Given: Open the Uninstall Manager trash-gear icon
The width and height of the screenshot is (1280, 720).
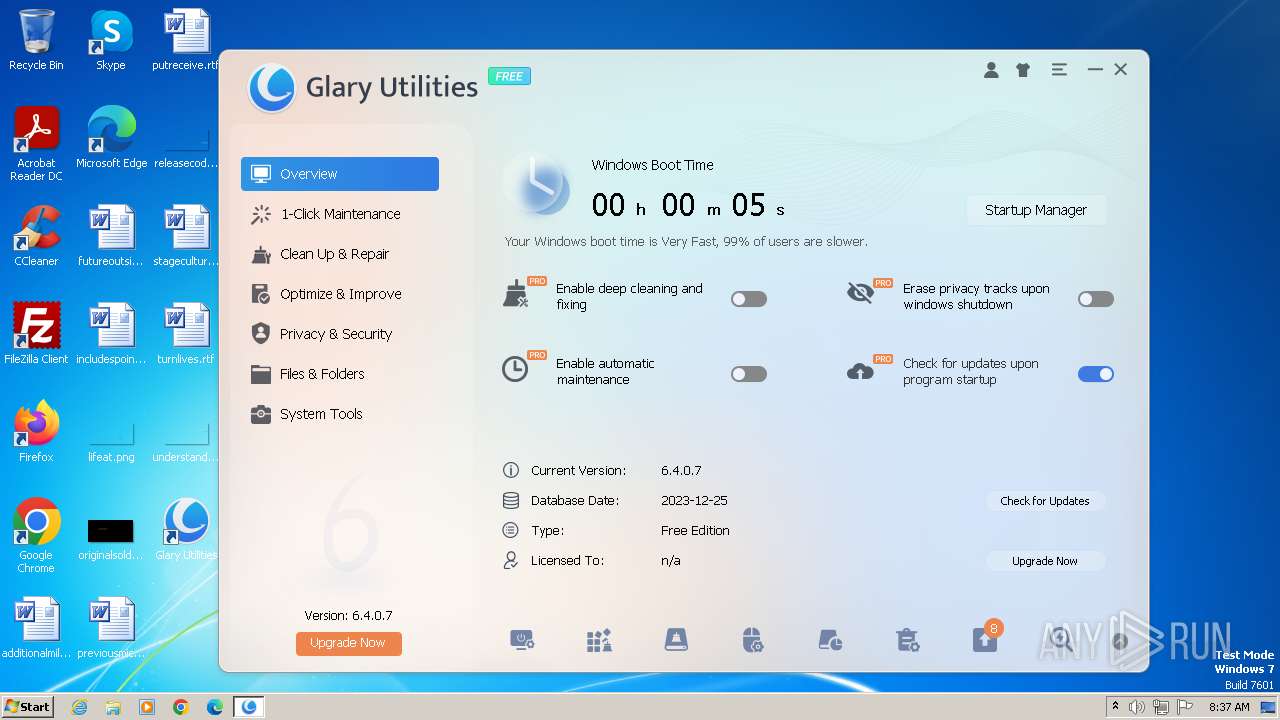Looking at the screenshot, I should tap(908, 641).
